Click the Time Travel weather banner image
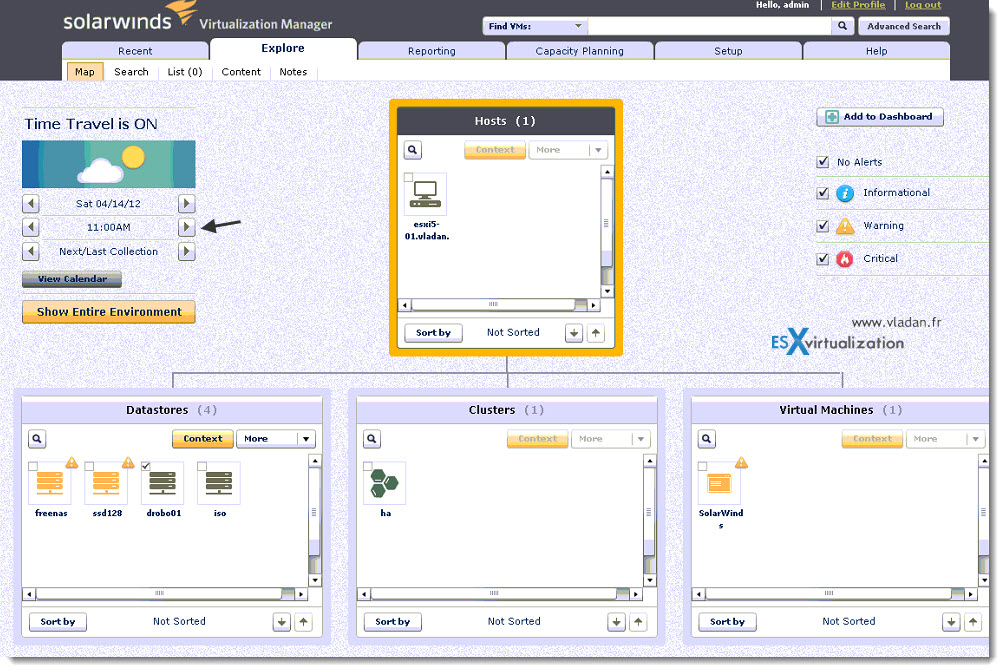The height and width of the screenshot is (672, 1004). point(109,164)
